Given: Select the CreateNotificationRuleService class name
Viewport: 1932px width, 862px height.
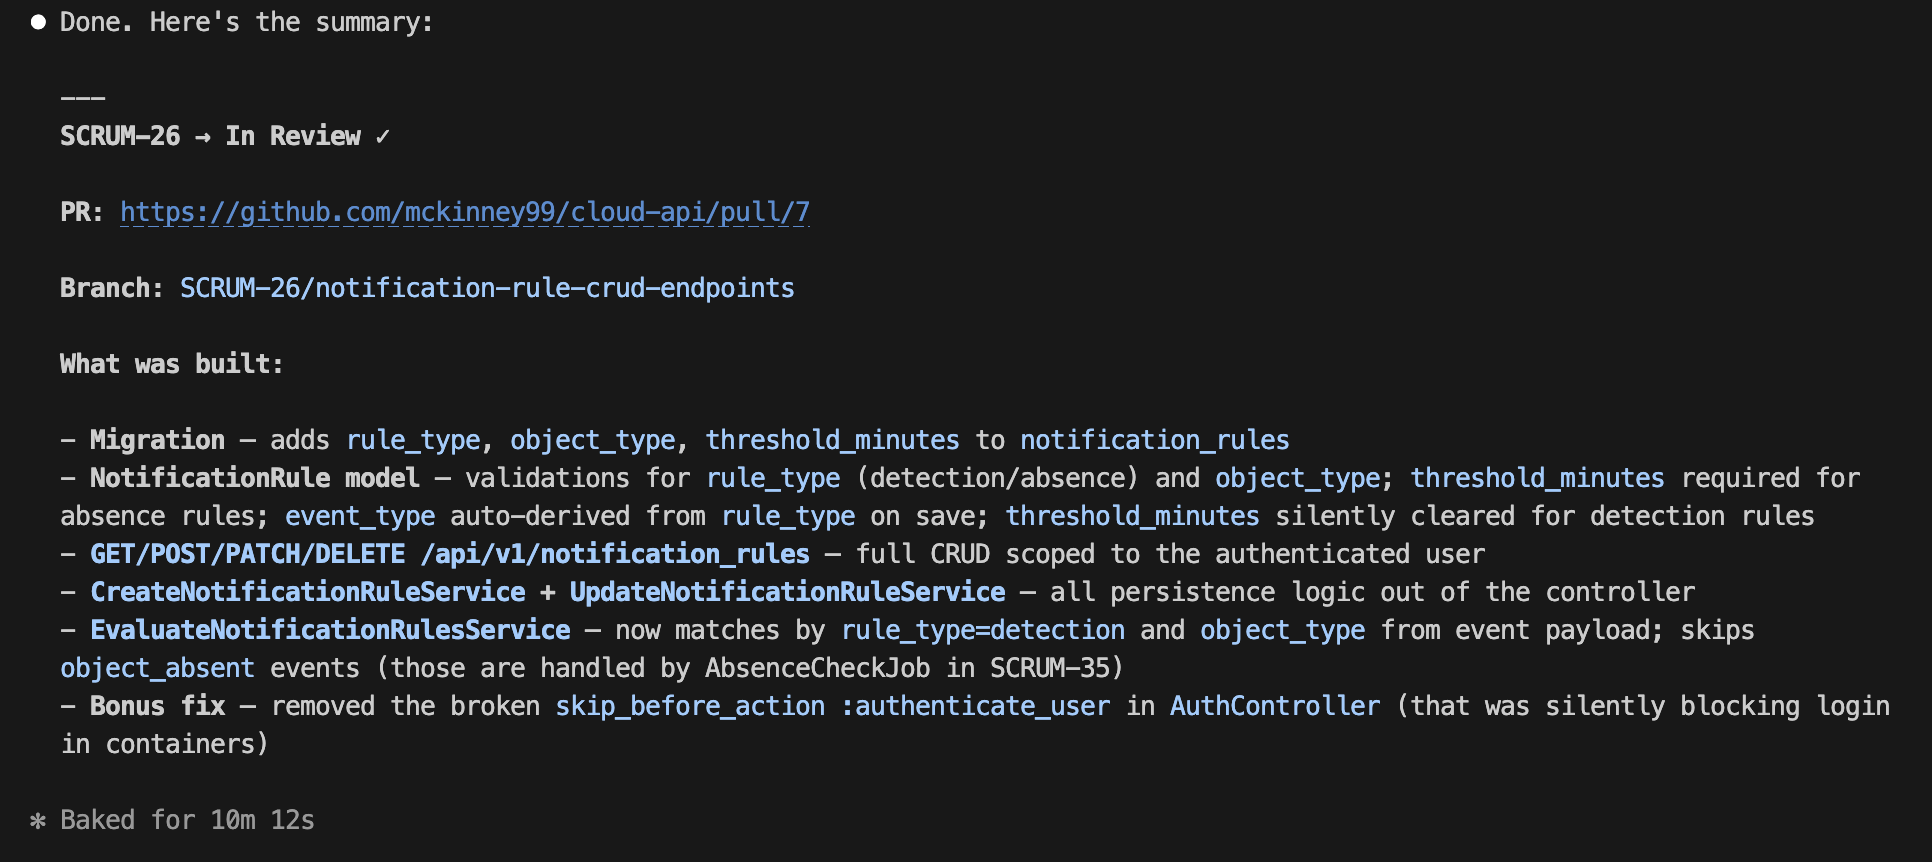Looking at the screenshot, I should click(x=308, y=592).
